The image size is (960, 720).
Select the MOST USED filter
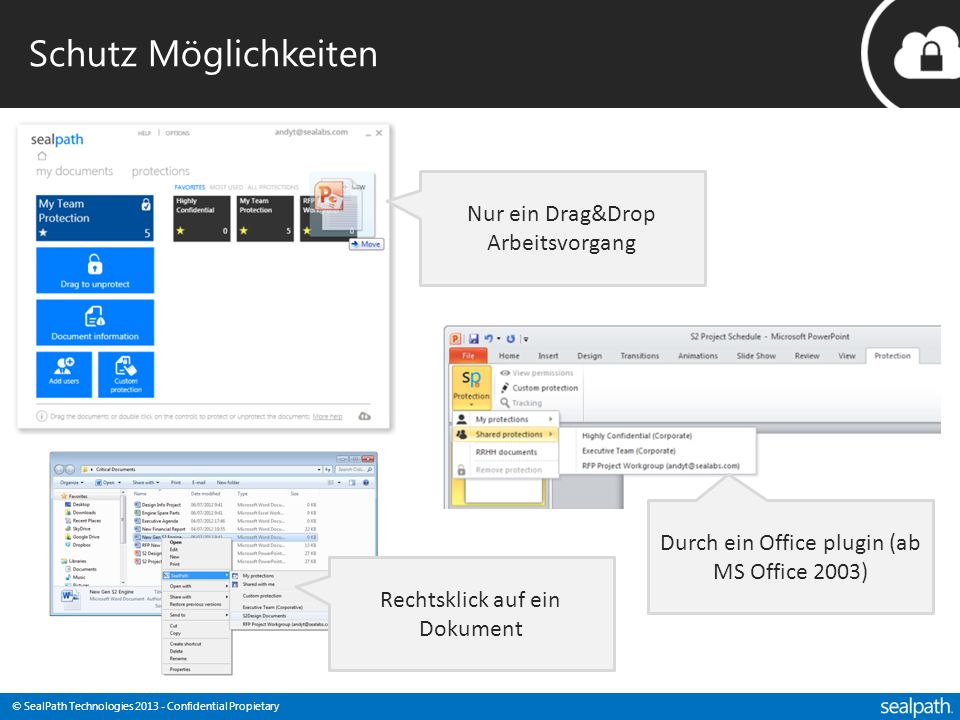click(x=227, y=187)
